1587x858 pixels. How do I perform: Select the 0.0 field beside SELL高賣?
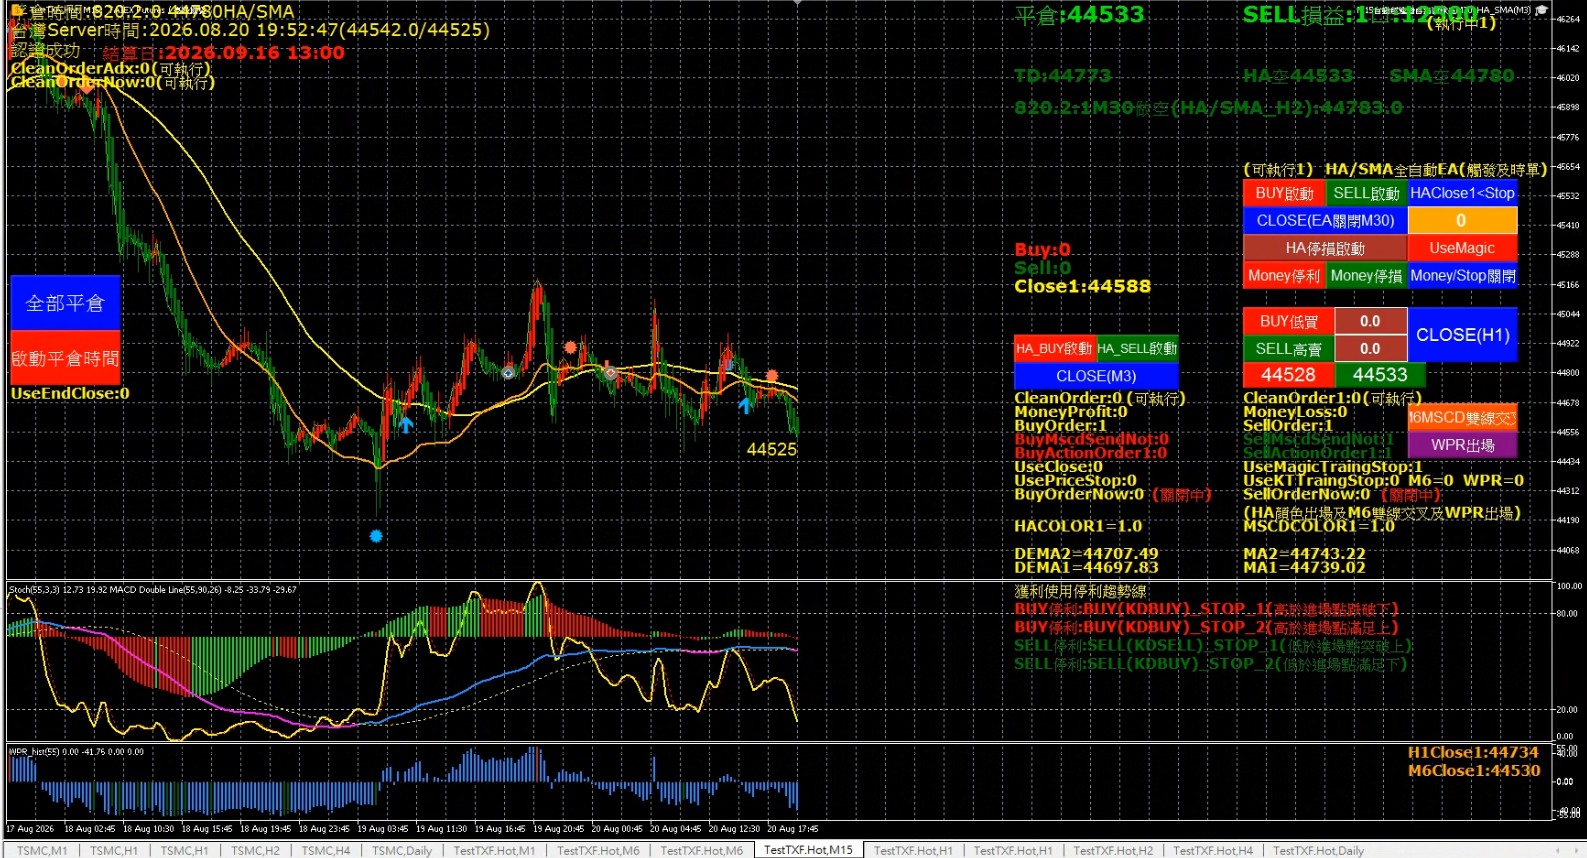(x=1370, y=348)
